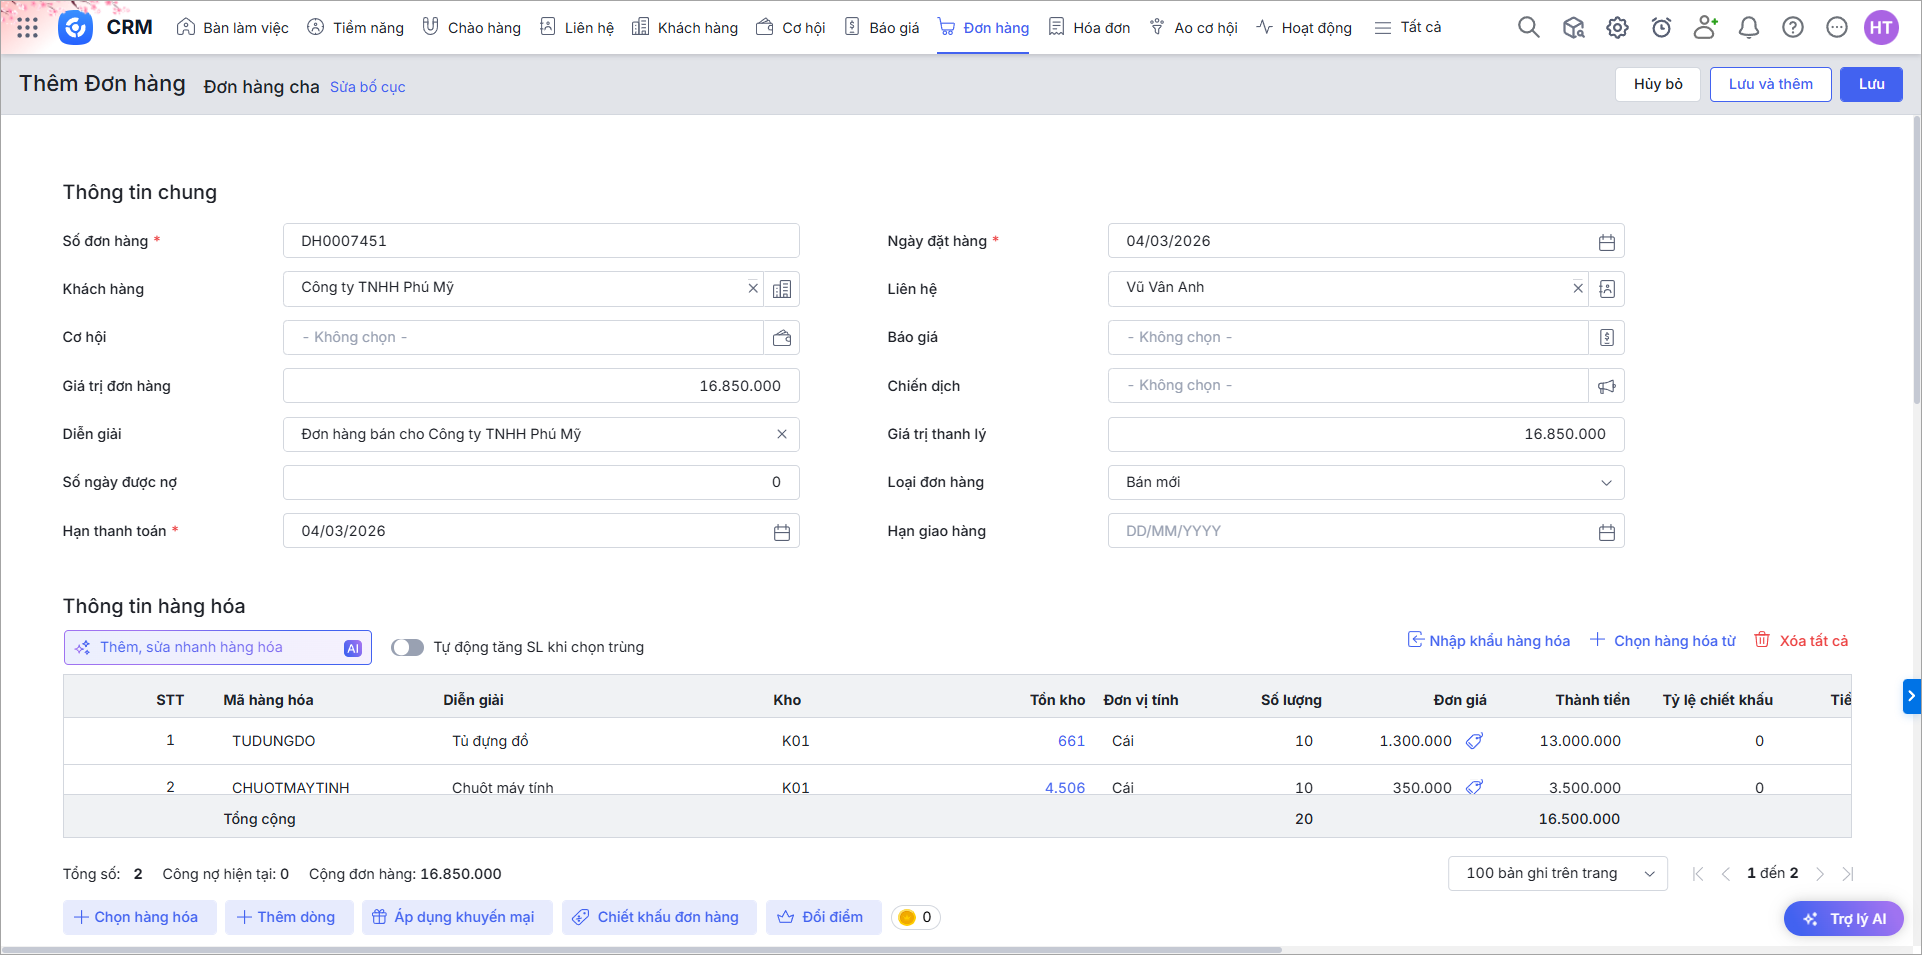
Task: Open calendar for Ngày đặt hàng
Action: tap(1606, 242)
